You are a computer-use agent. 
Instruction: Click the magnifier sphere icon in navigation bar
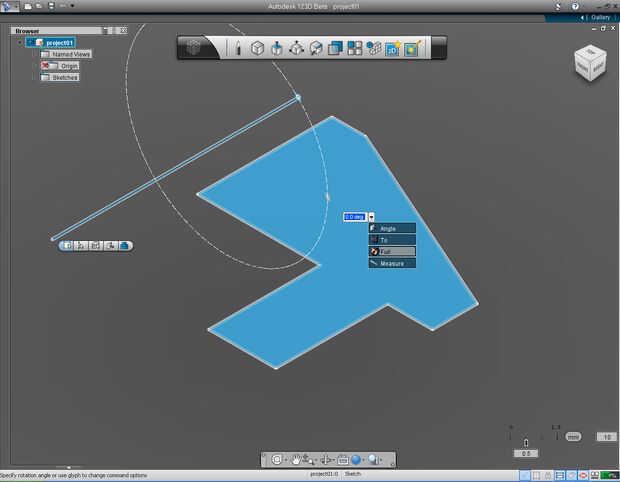pos(373,459)
